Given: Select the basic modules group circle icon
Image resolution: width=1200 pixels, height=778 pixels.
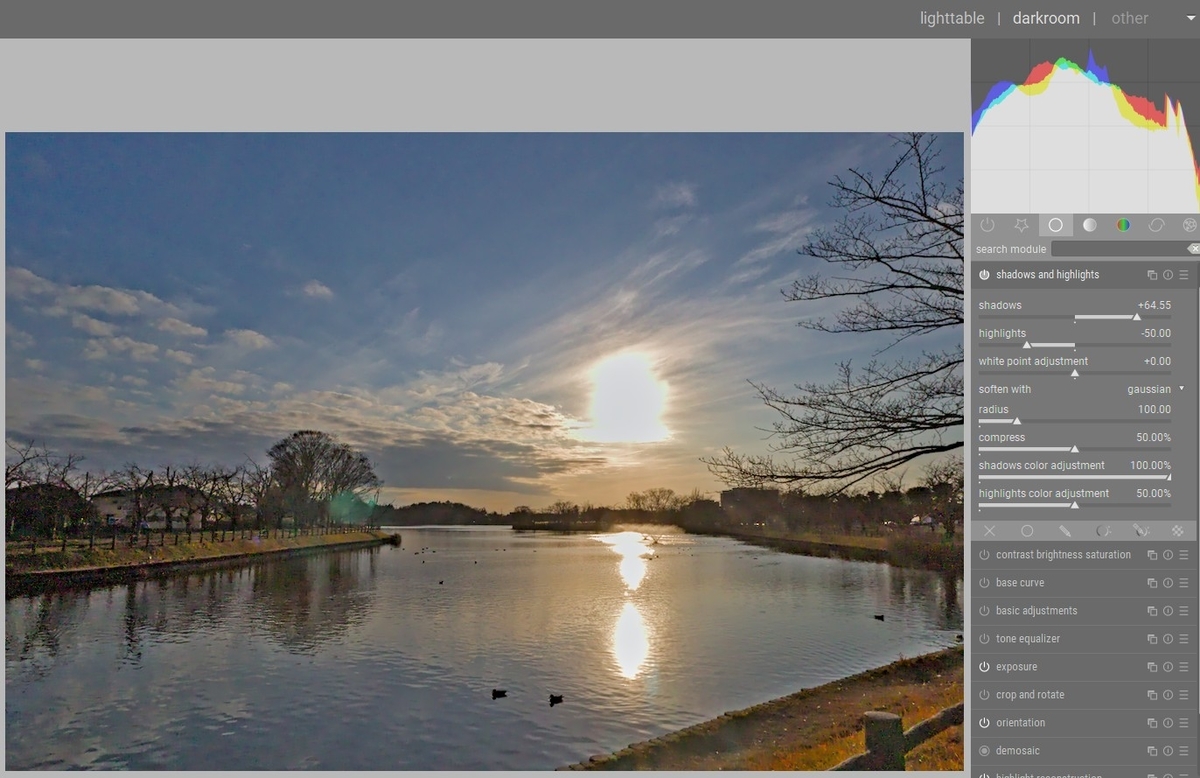Looking at the screenshot, I should tap(1055, 225).
